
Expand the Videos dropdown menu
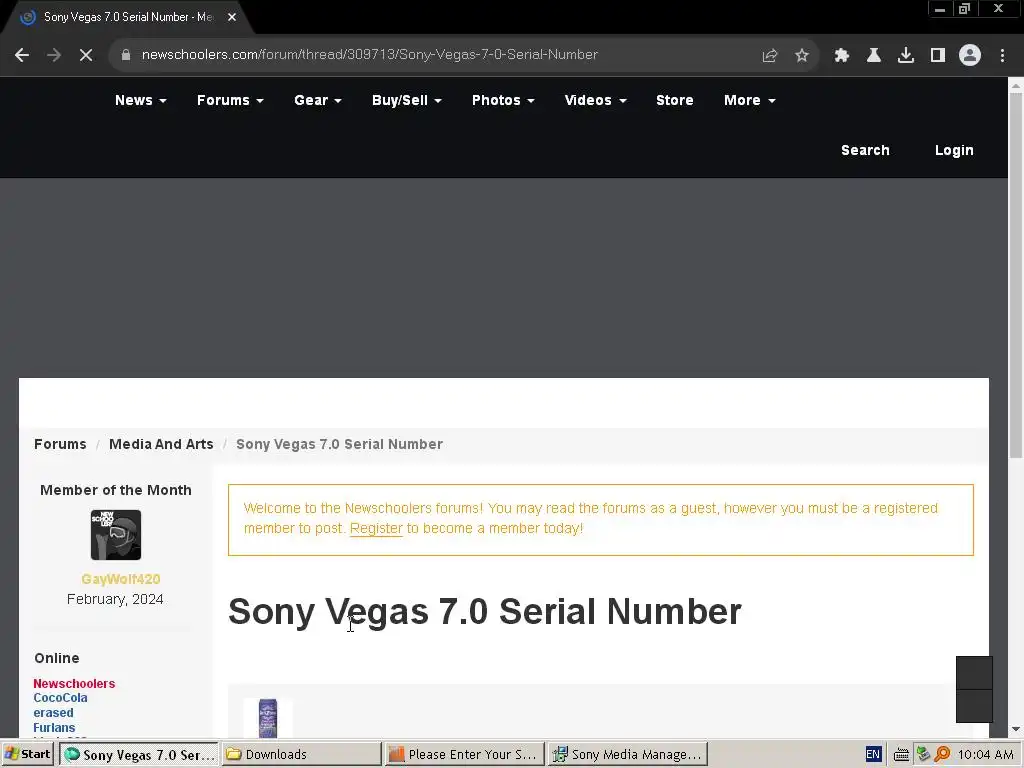point(595,101)
